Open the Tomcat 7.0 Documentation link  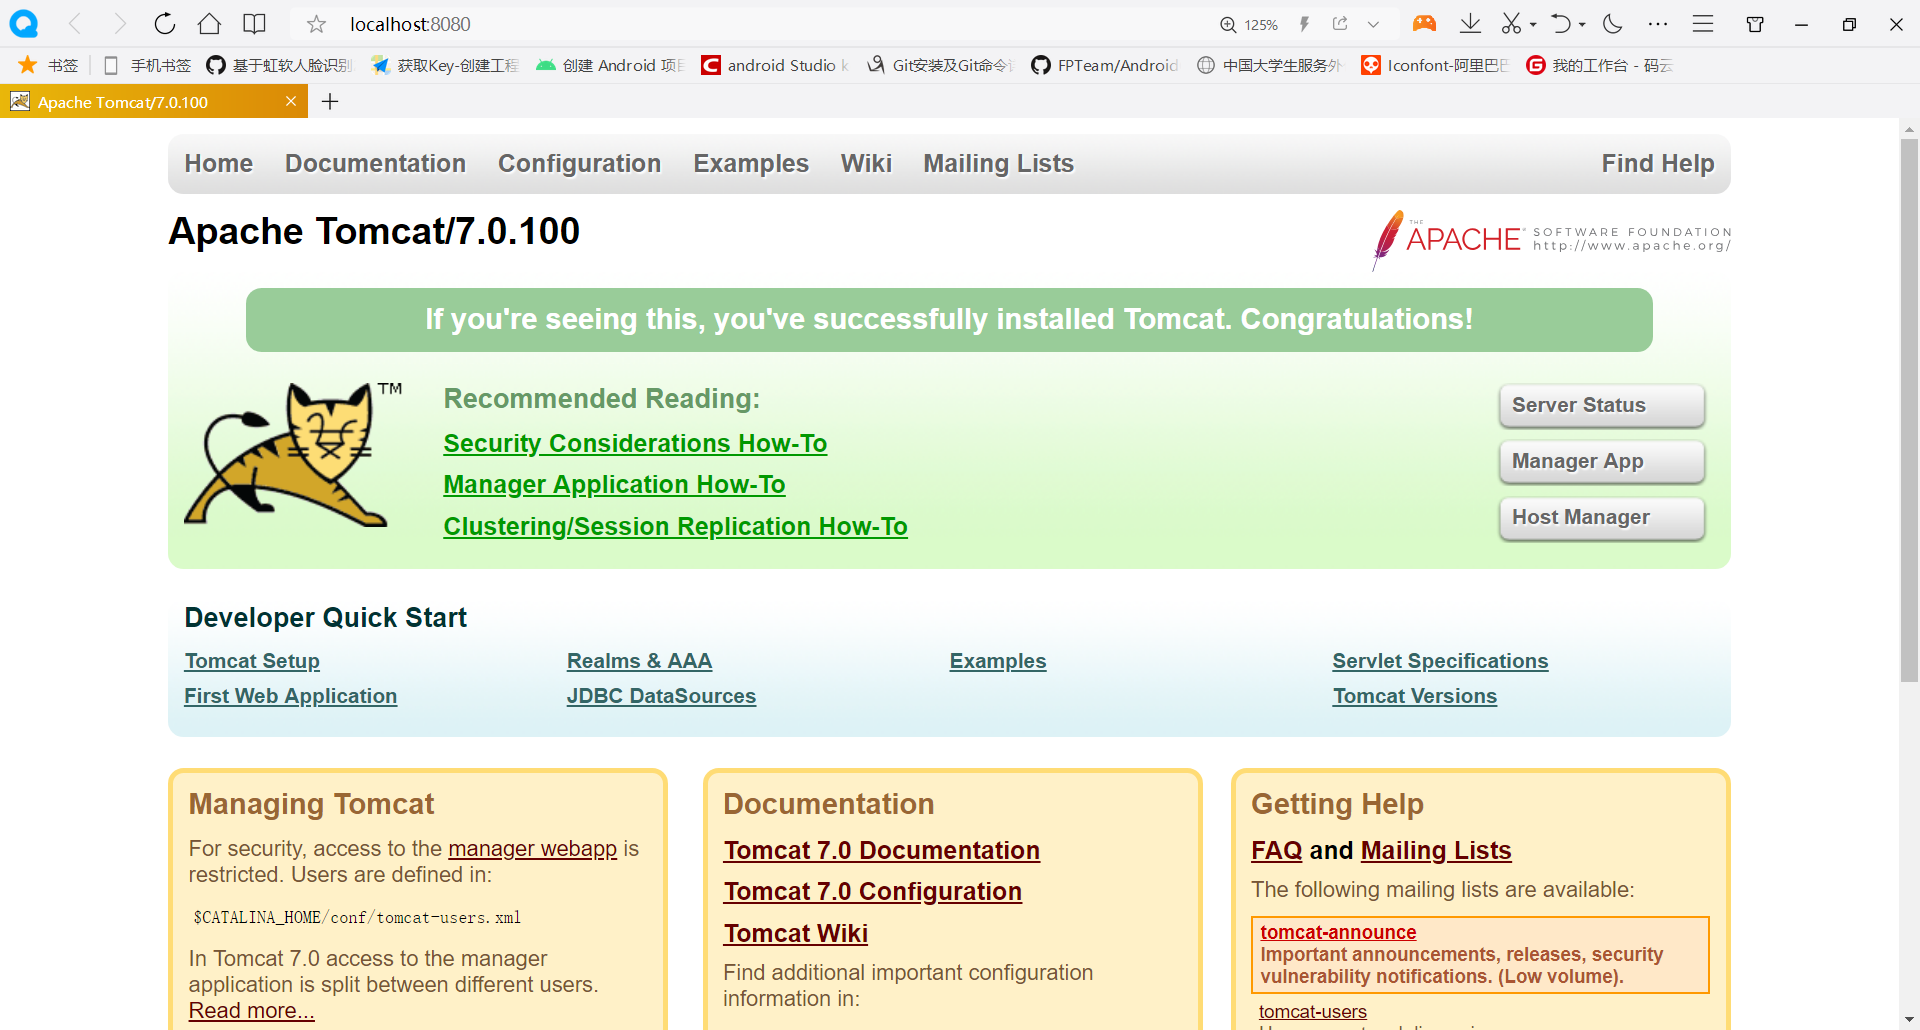click(882, 851)
